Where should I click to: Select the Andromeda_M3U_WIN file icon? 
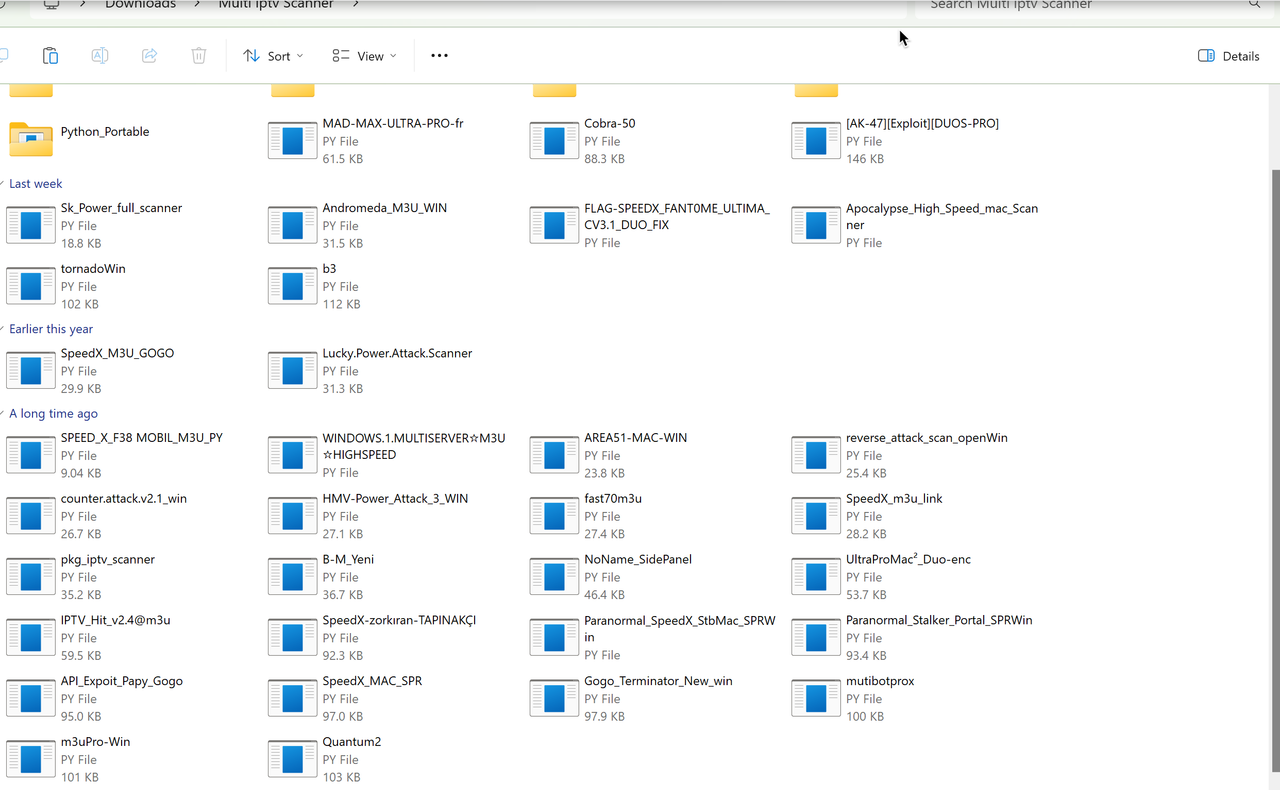click(x=293, y=225)
